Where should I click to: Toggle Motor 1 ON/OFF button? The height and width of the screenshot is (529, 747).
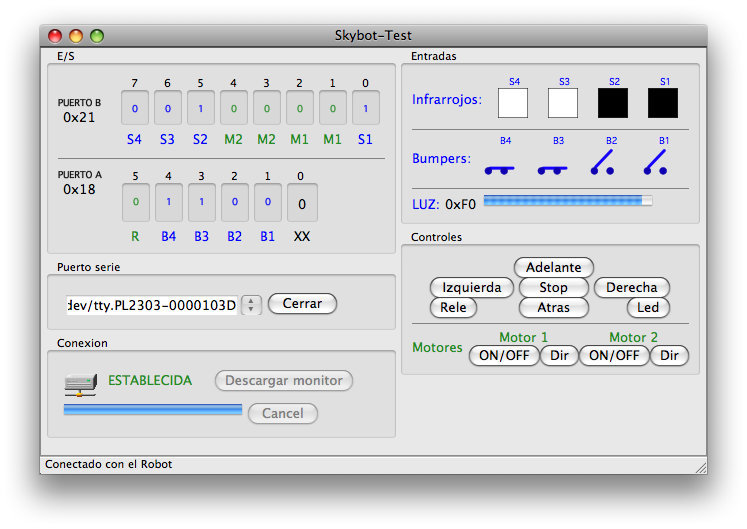point(503,356)
